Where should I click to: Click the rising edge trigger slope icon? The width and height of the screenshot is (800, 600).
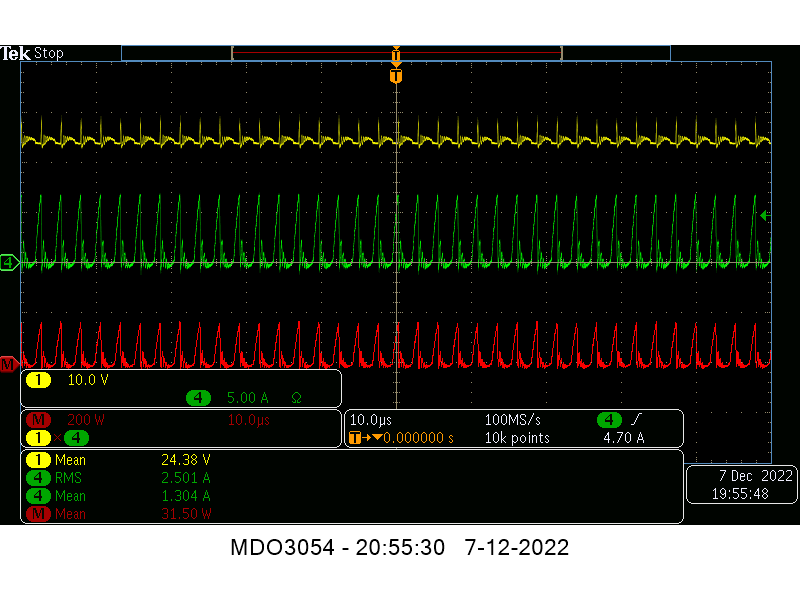coord(636,420)
